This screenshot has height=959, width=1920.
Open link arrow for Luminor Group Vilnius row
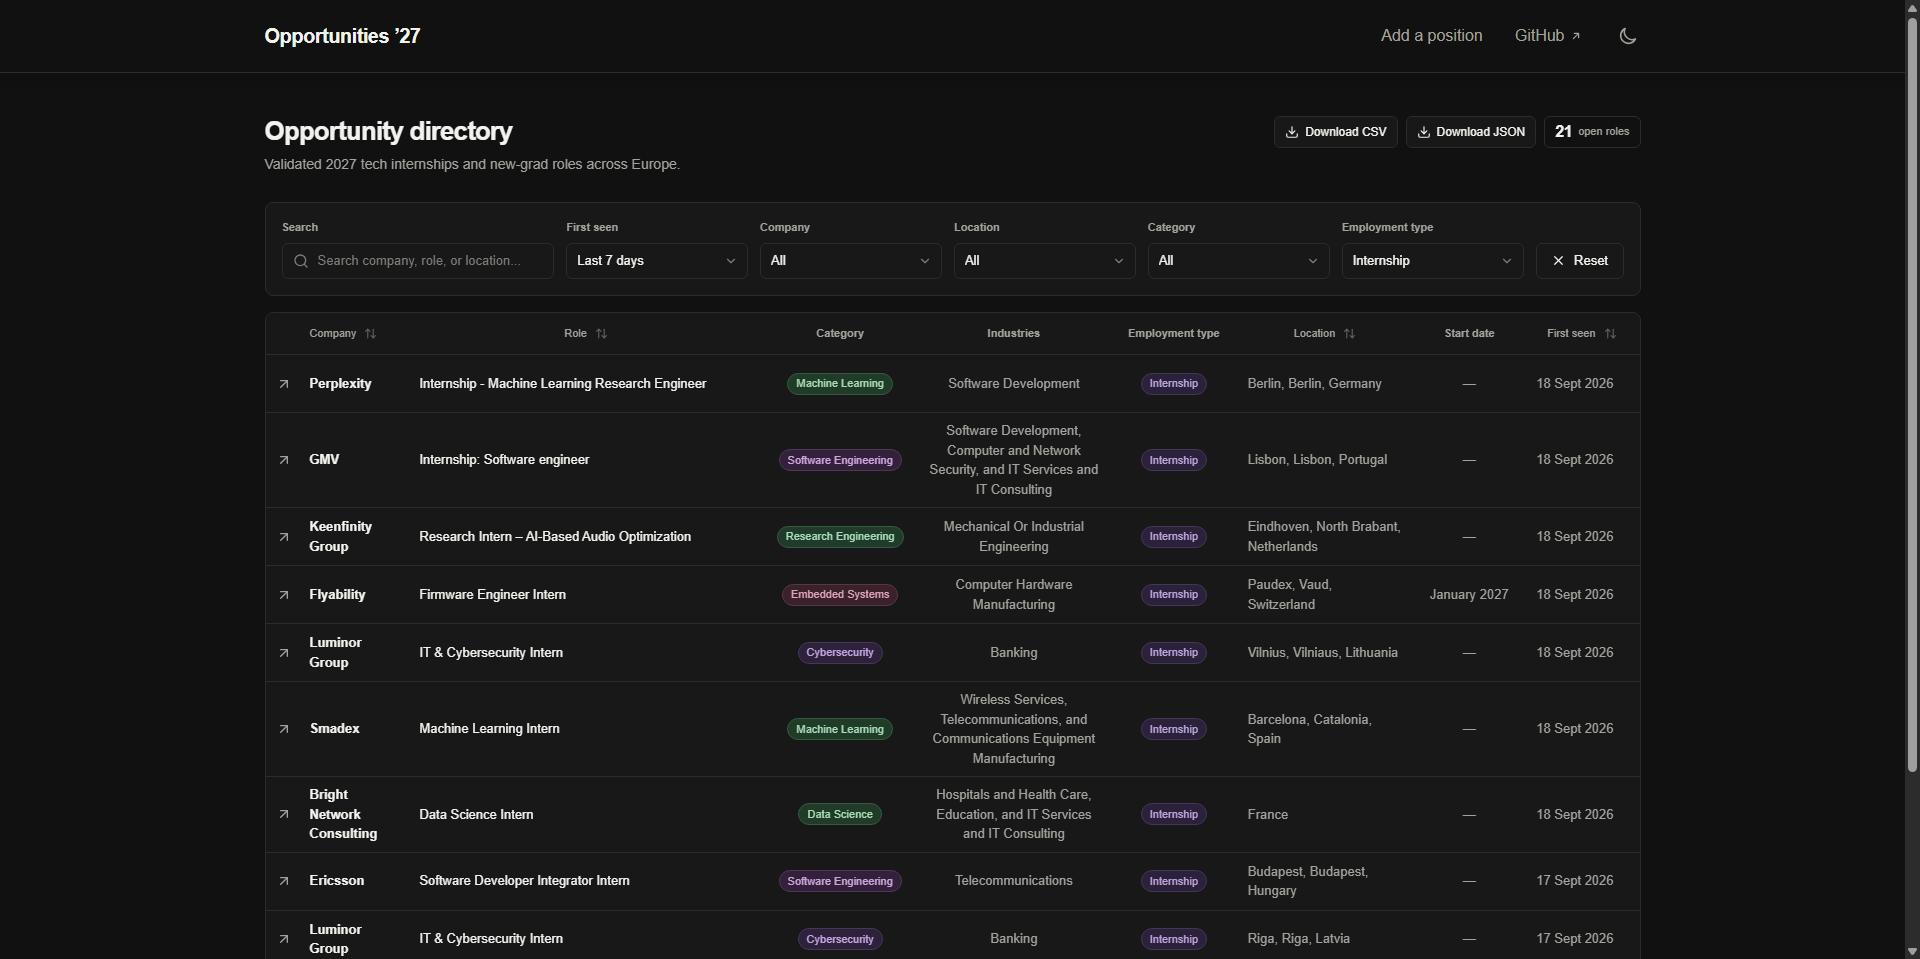click(x=284, y=653)
